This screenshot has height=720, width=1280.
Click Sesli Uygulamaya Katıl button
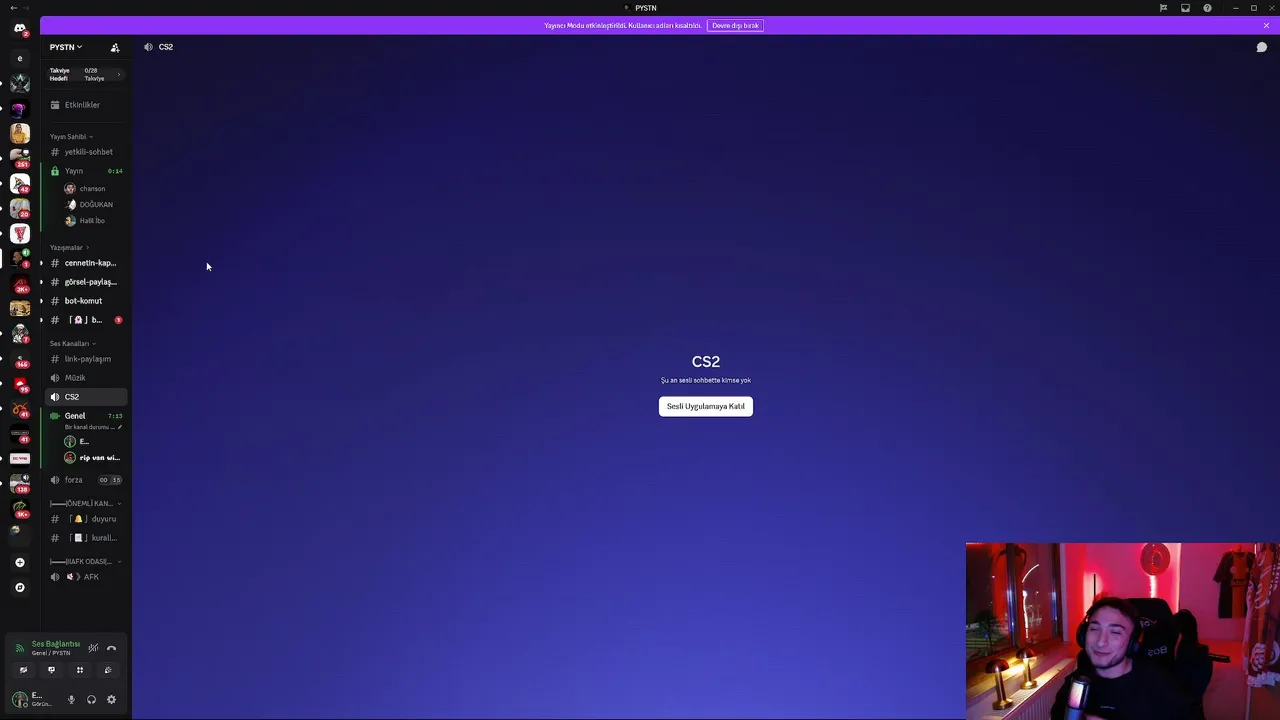[706, 406]
